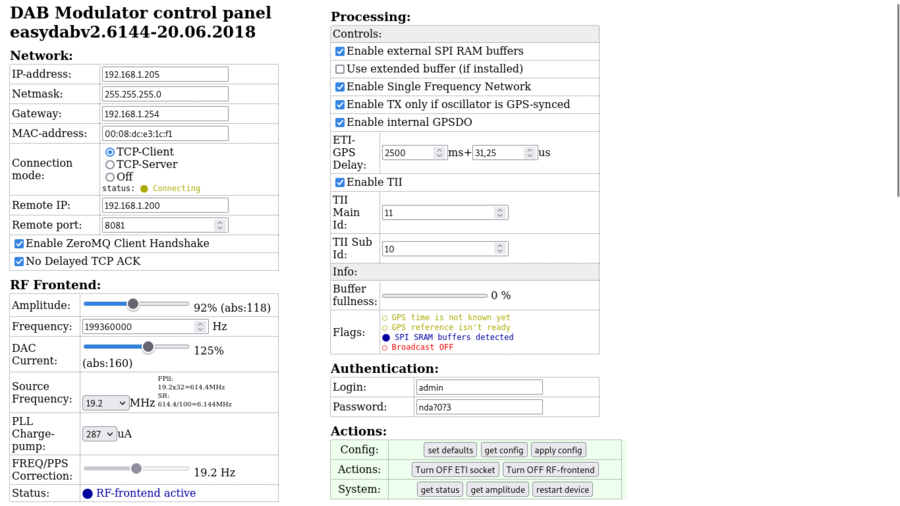The image size is (900, 506).
Task: Click the DAC Current slider handle
Action: pyautogui.click(x=148, y=347)
